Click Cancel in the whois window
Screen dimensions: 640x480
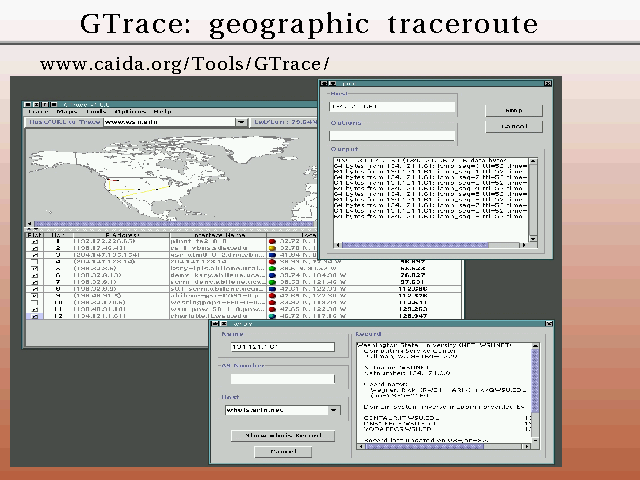pos(283,451)
